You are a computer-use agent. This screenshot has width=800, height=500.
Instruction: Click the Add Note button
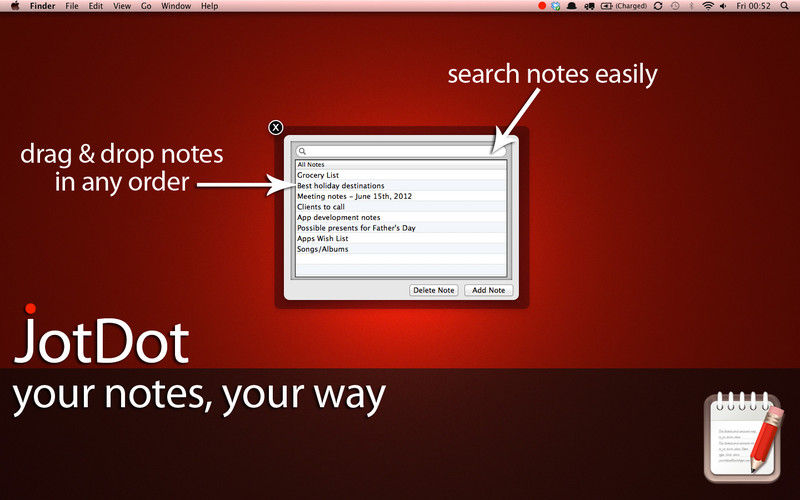(488, 290)
